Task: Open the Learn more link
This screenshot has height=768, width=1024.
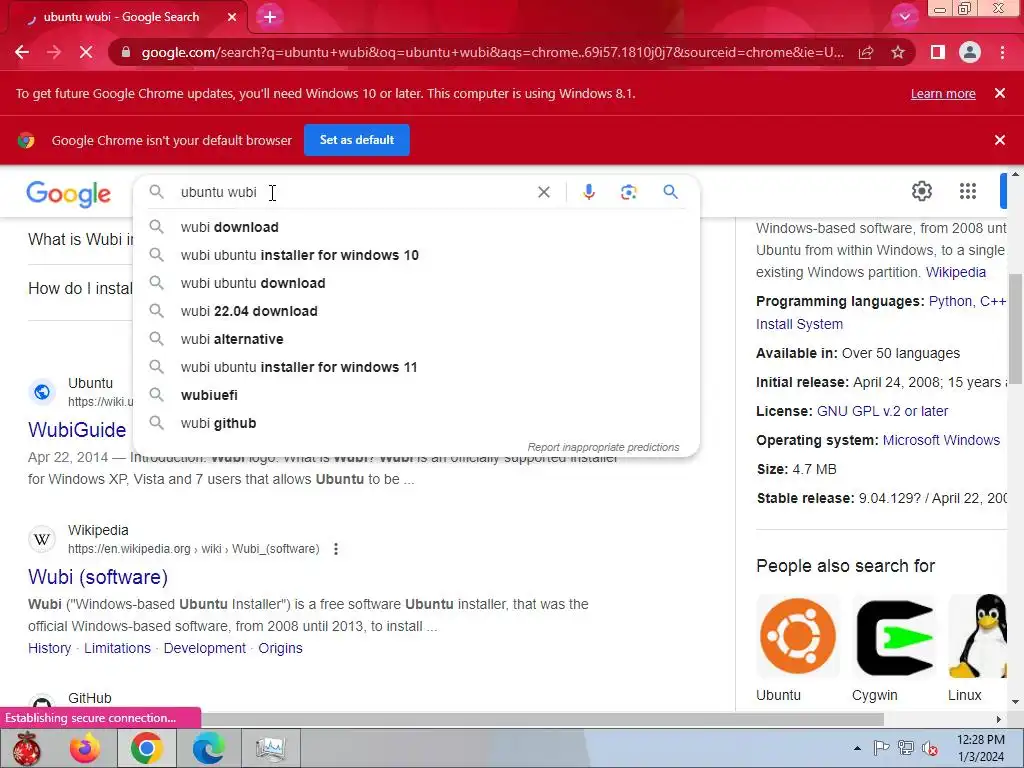Action: click(943, 93)
